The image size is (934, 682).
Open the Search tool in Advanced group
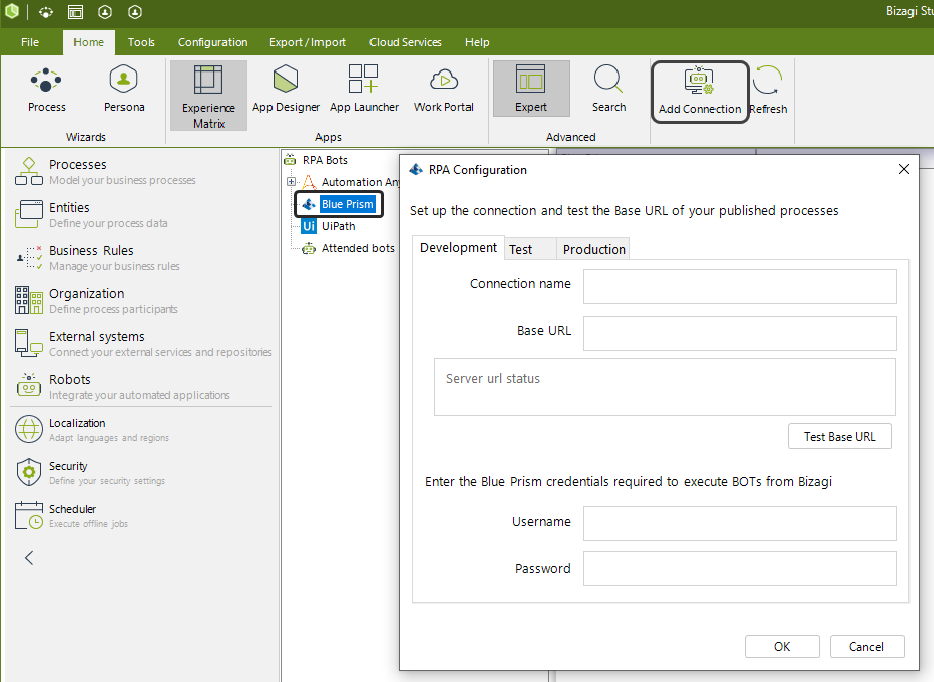click(609, 89)
